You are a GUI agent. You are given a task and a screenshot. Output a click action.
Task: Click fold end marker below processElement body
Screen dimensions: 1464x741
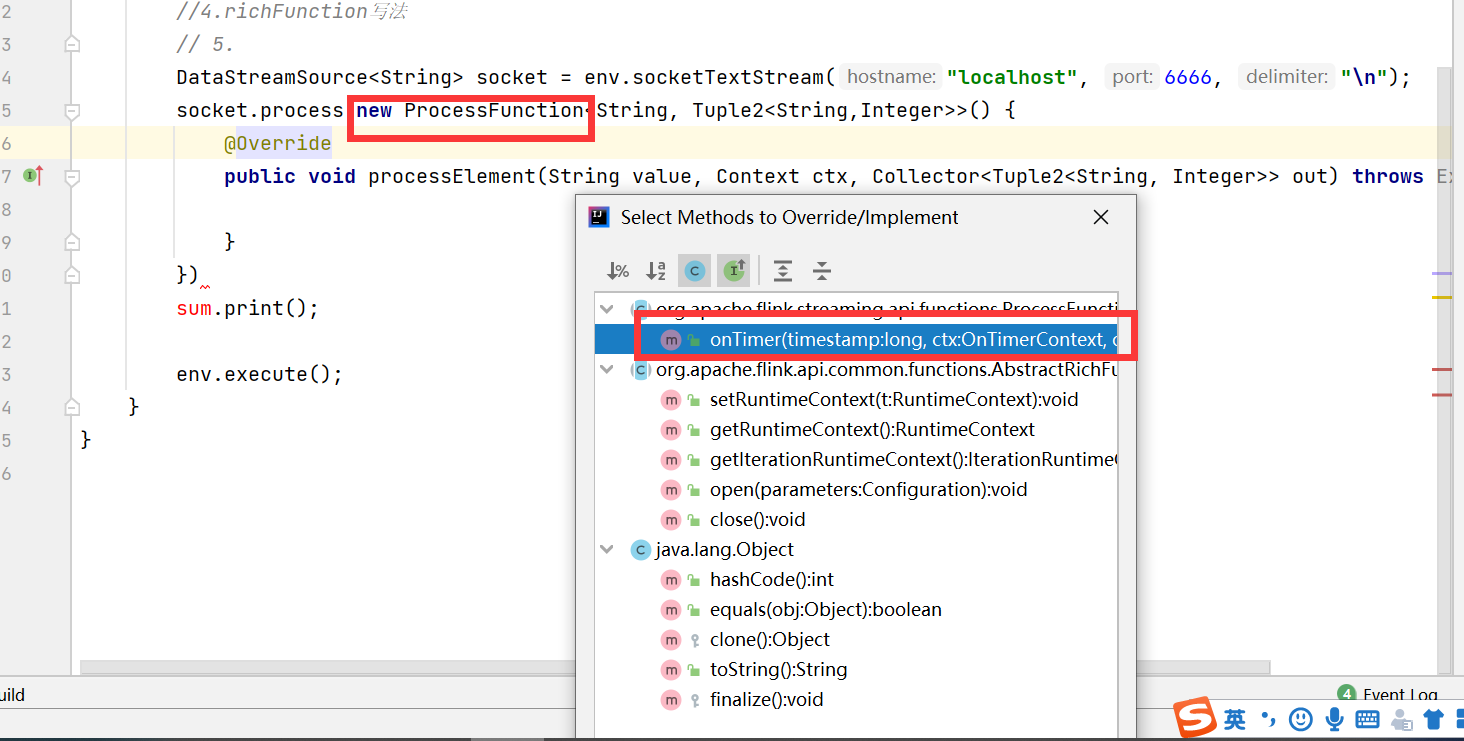[72, 242]
